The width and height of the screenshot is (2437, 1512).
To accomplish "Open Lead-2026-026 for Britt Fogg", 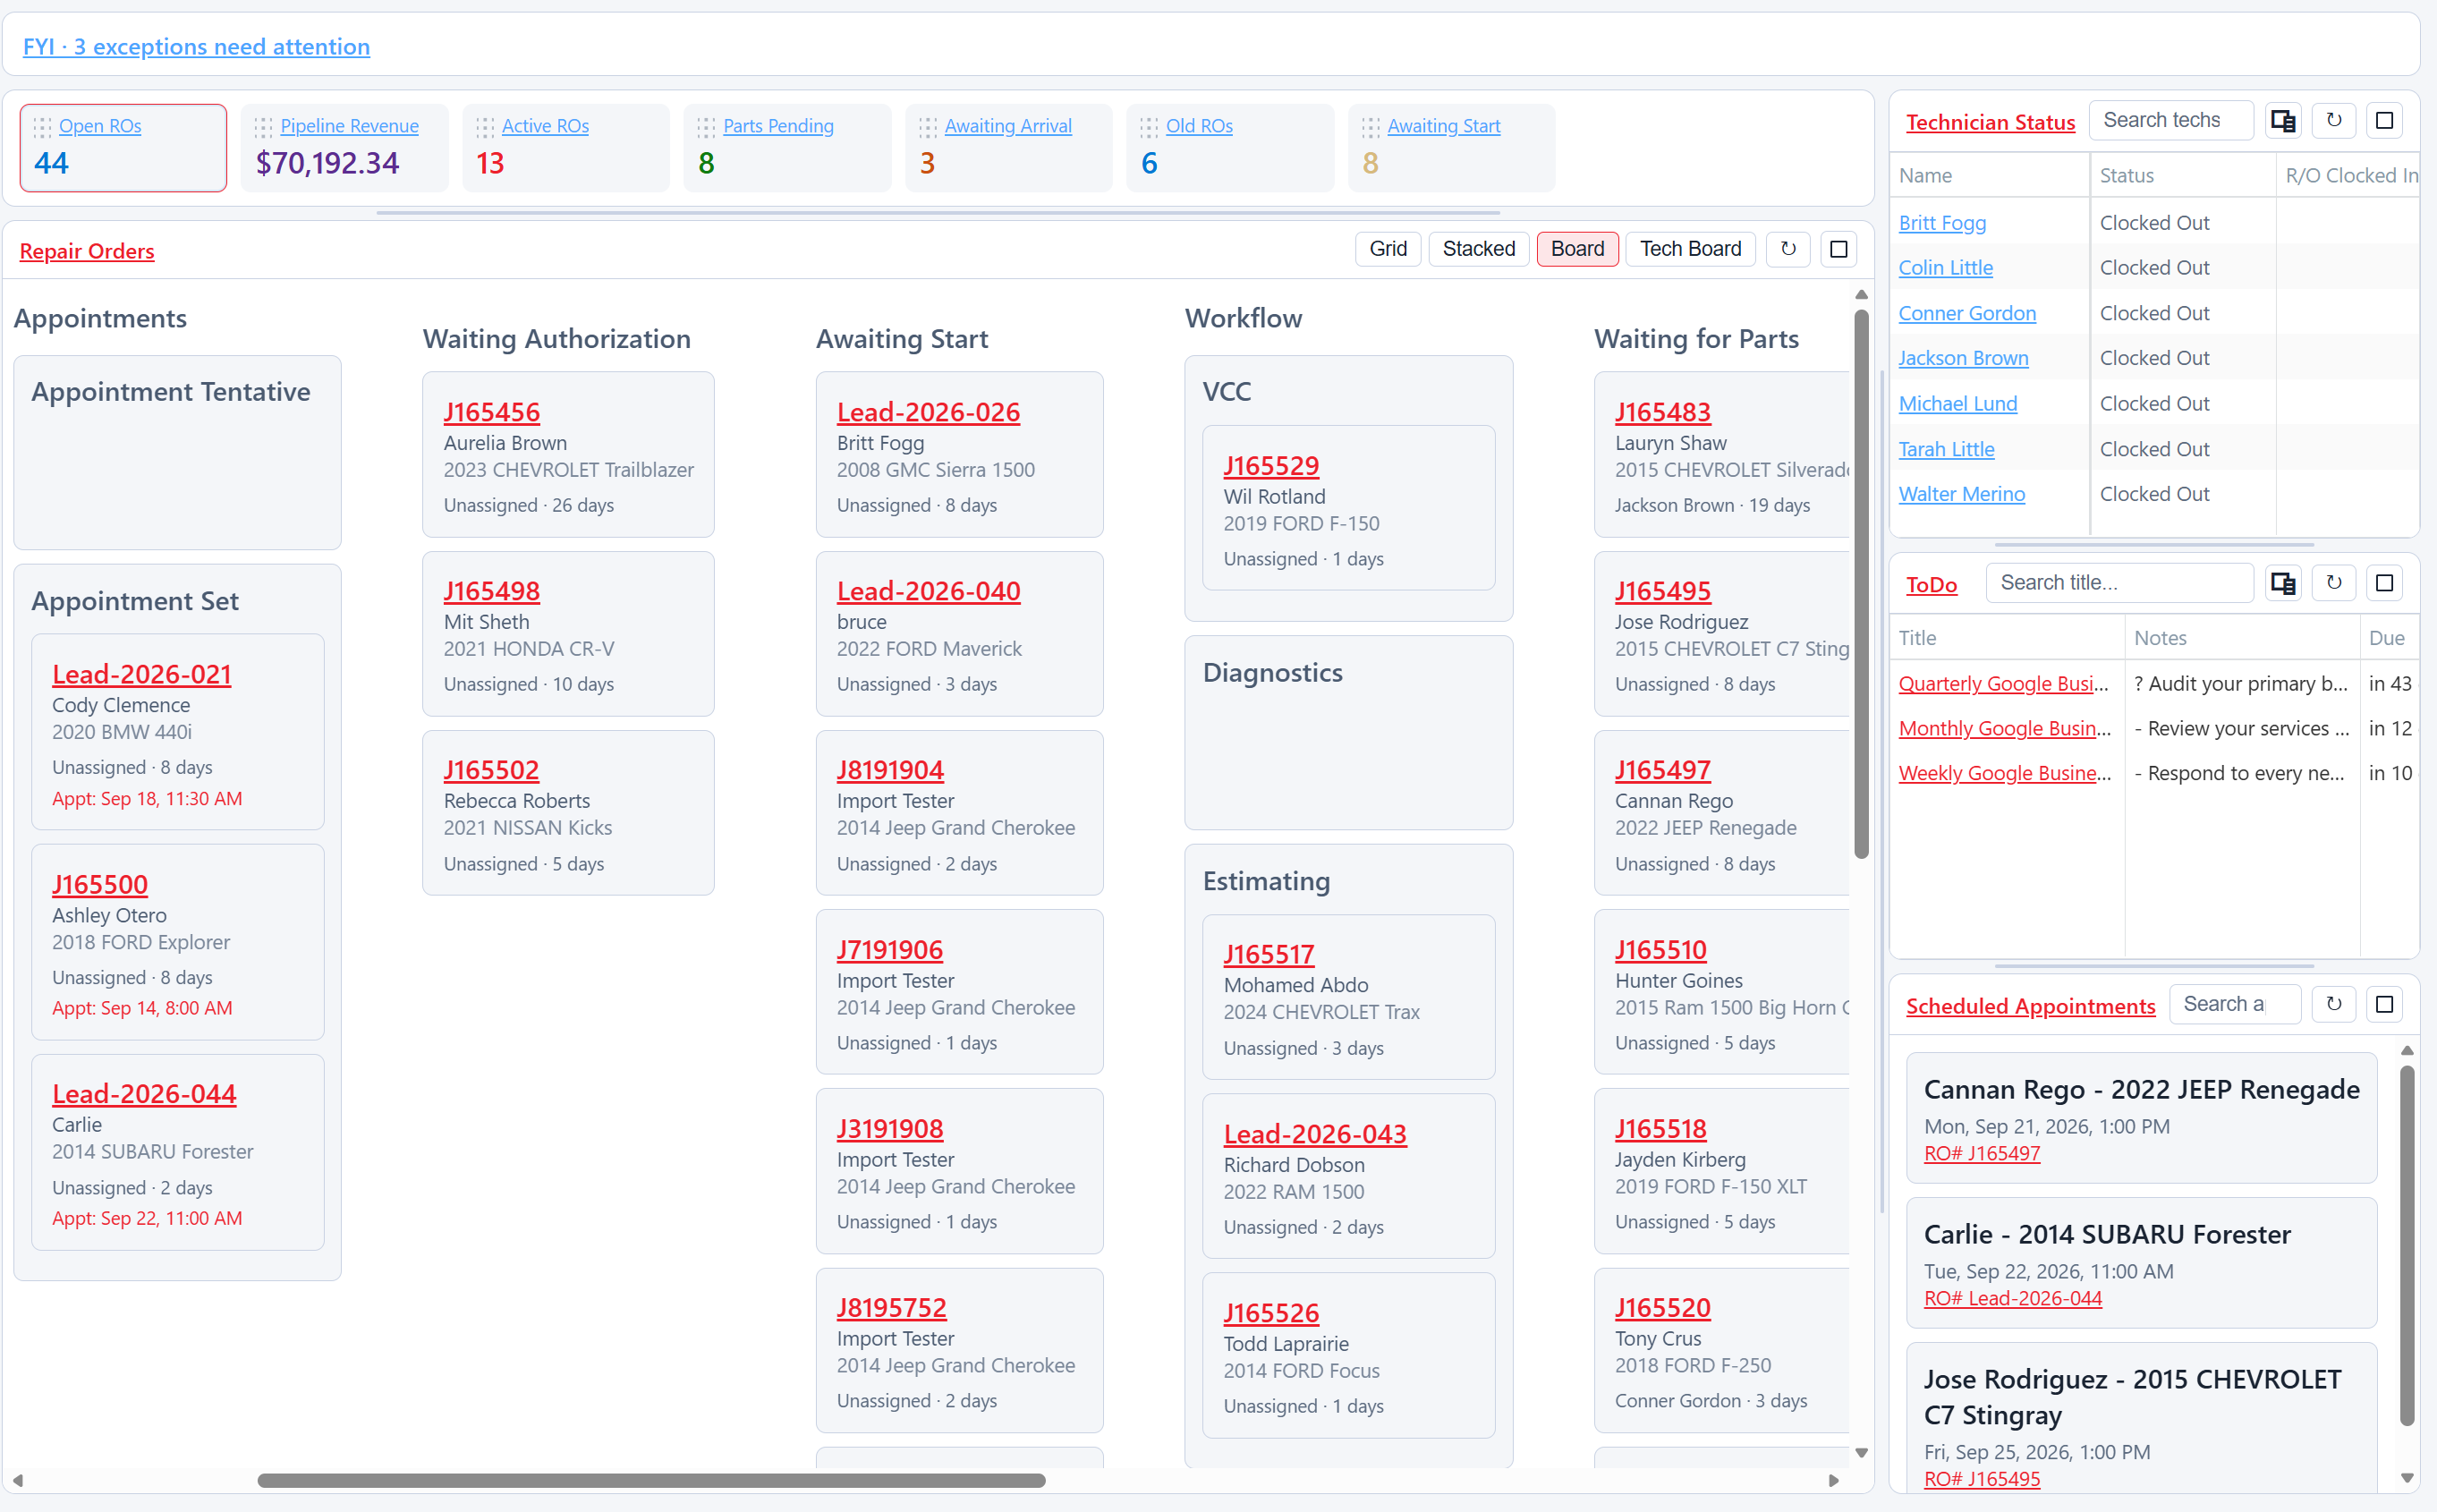I will (x=928, y=412).
